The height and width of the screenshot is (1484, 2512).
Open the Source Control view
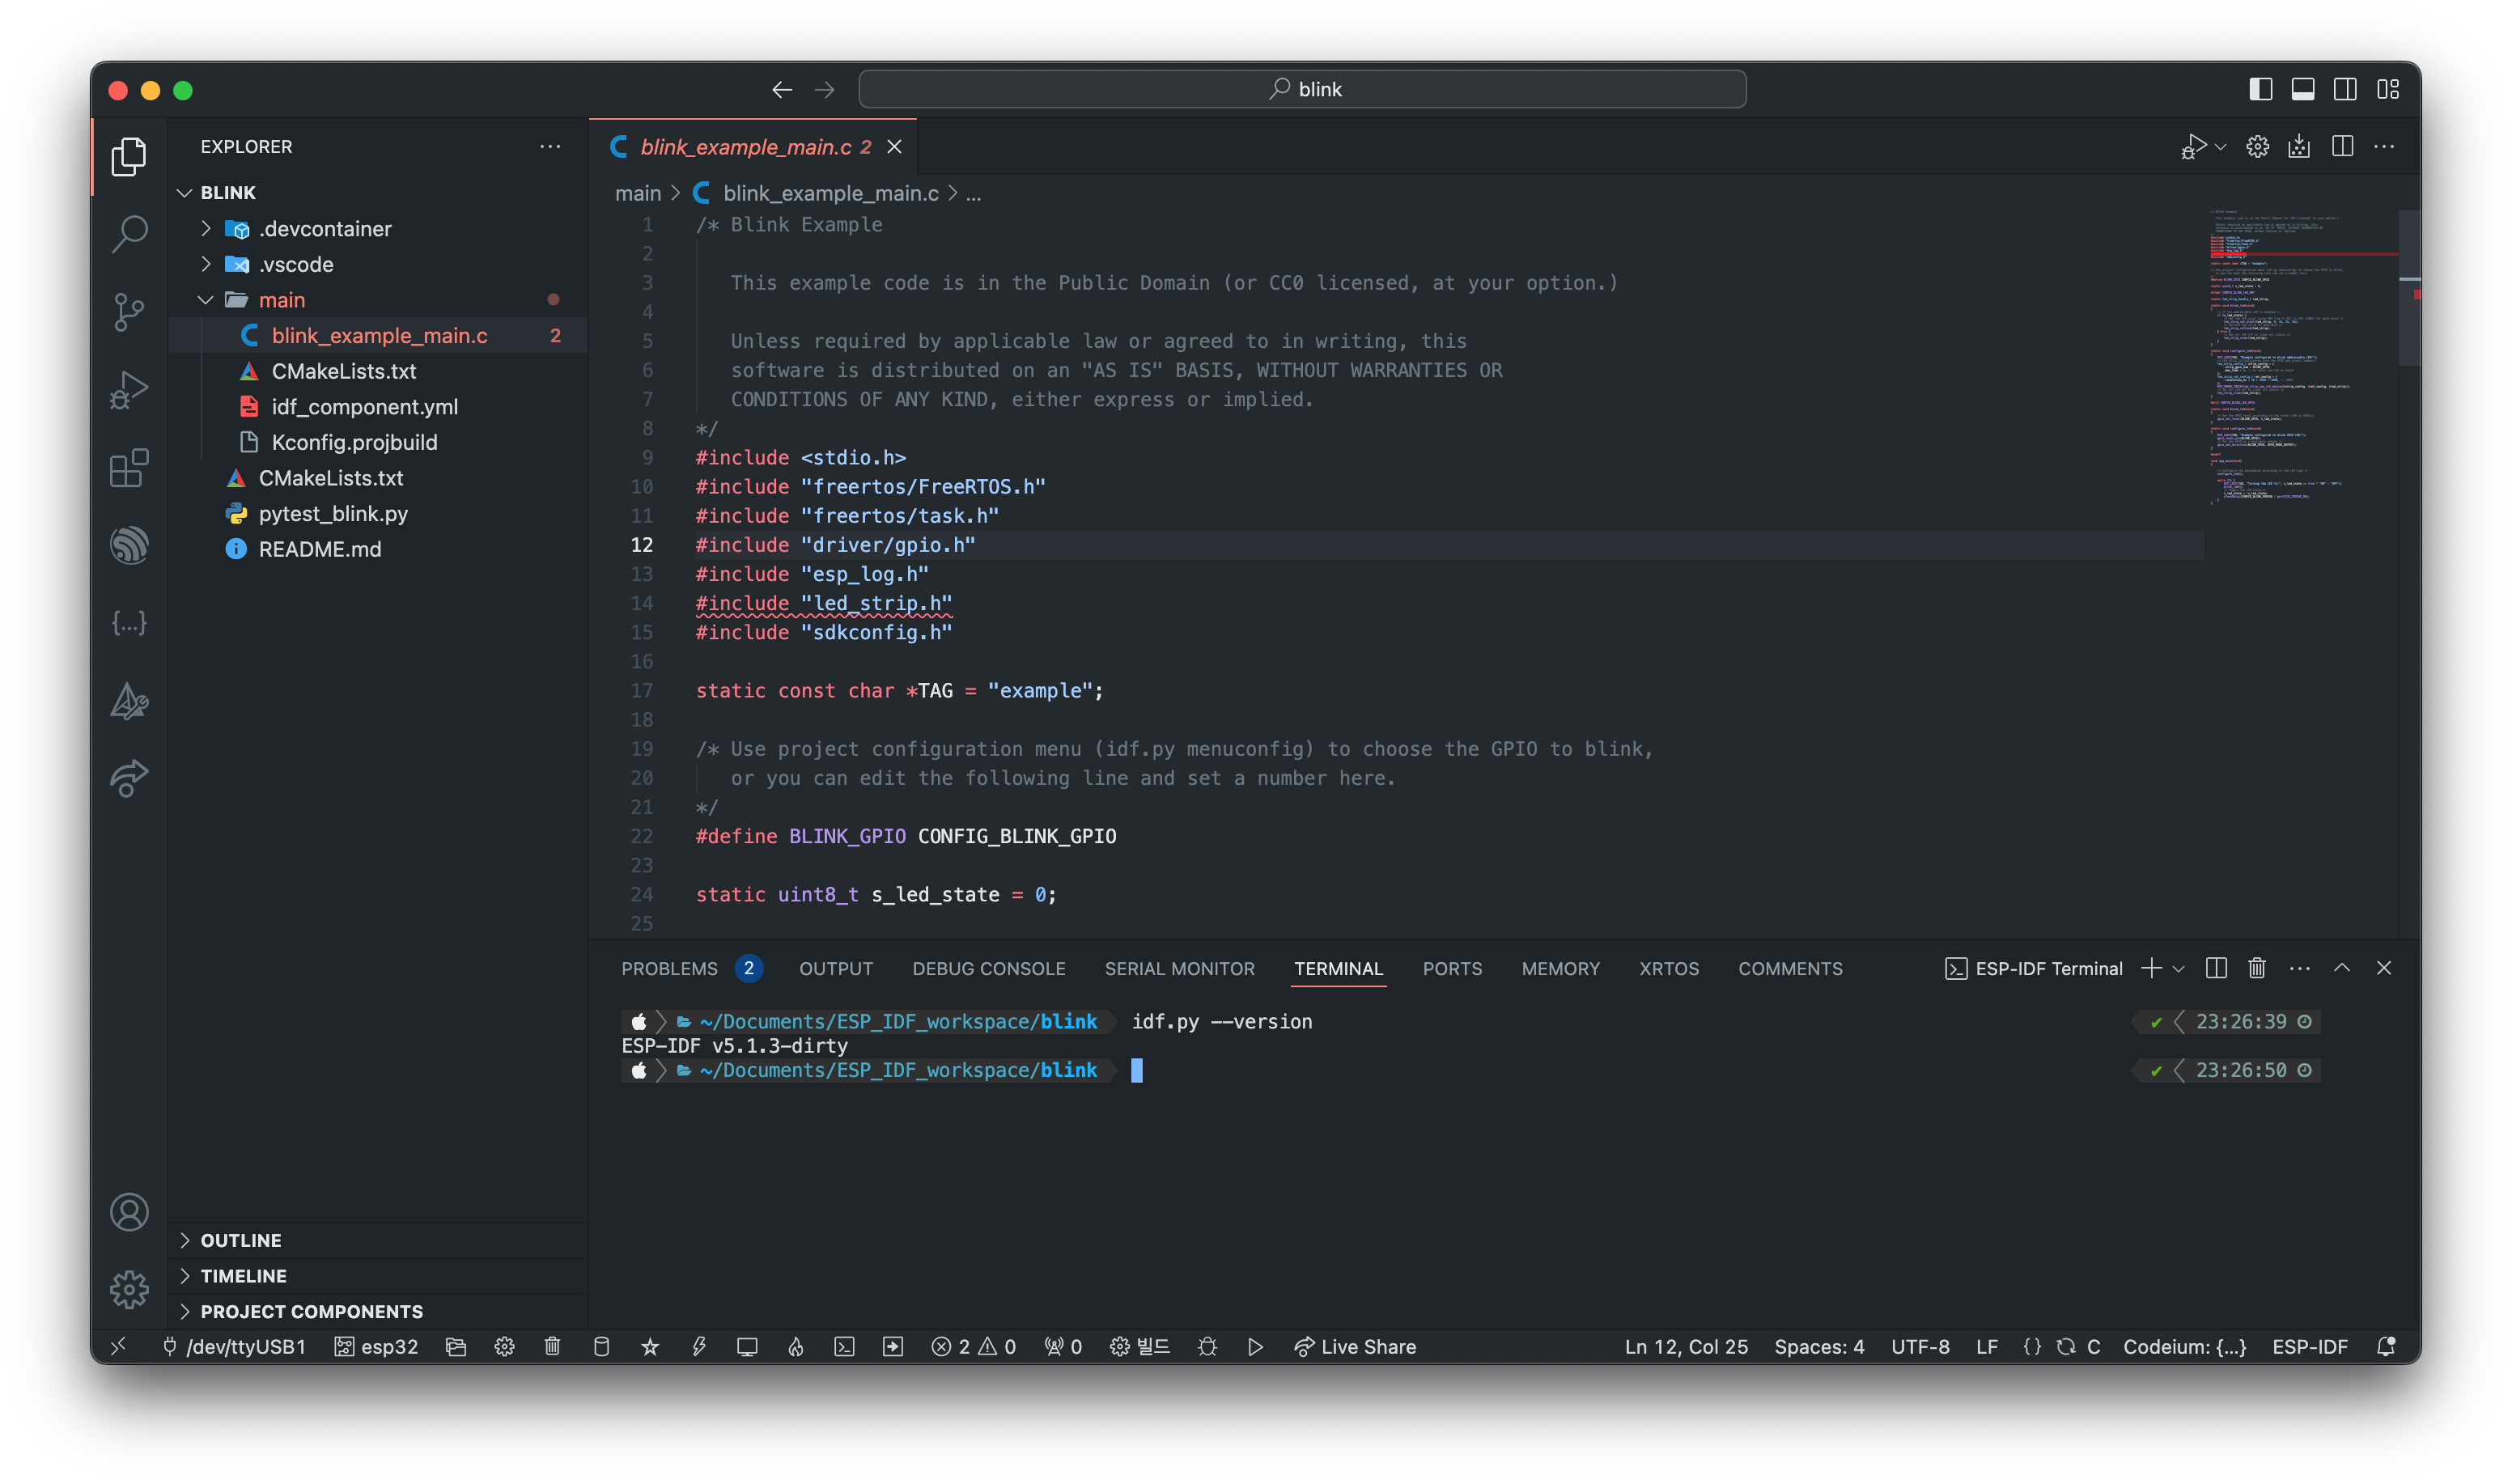coord(129,312)
